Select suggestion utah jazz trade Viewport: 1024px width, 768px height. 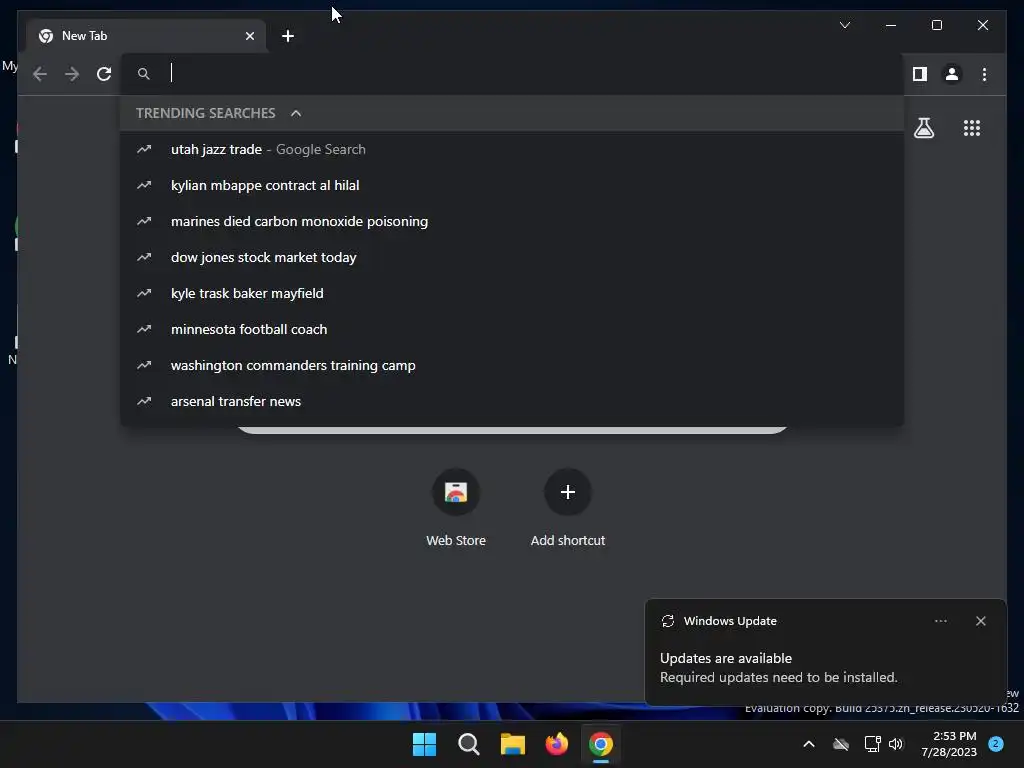tap(512, 149)
